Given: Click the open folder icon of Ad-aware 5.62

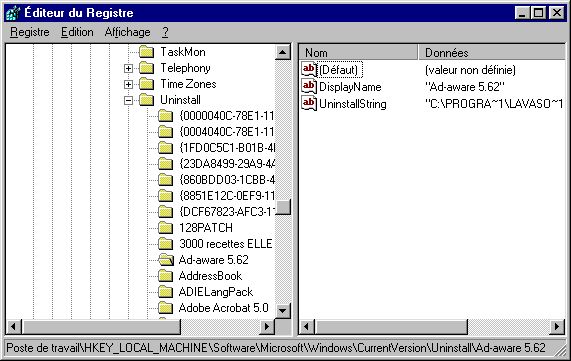Looking at the screenshot, I should [x=166, y=260].
